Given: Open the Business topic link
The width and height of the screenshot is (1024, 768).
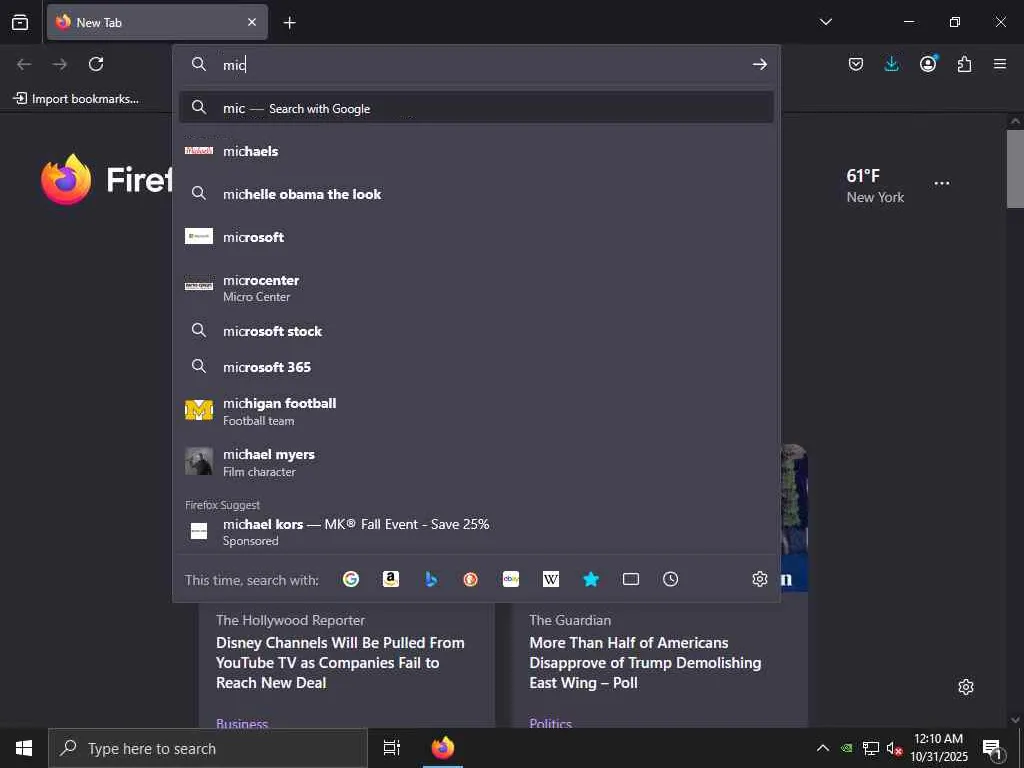Looking at the screenshot, I should pos(242,722).
